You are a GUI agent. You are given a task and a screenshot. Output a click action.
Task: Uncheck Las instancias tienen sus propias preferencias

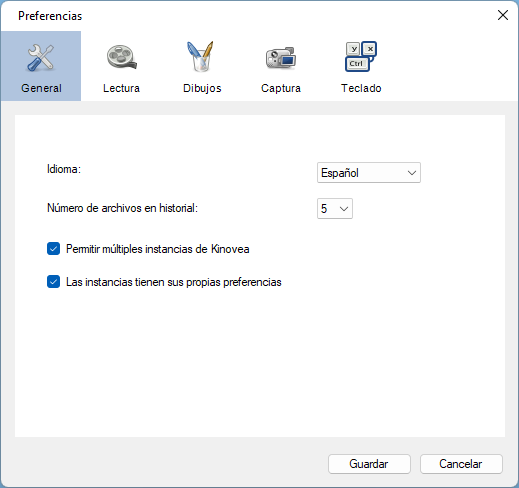coord(53,282)
